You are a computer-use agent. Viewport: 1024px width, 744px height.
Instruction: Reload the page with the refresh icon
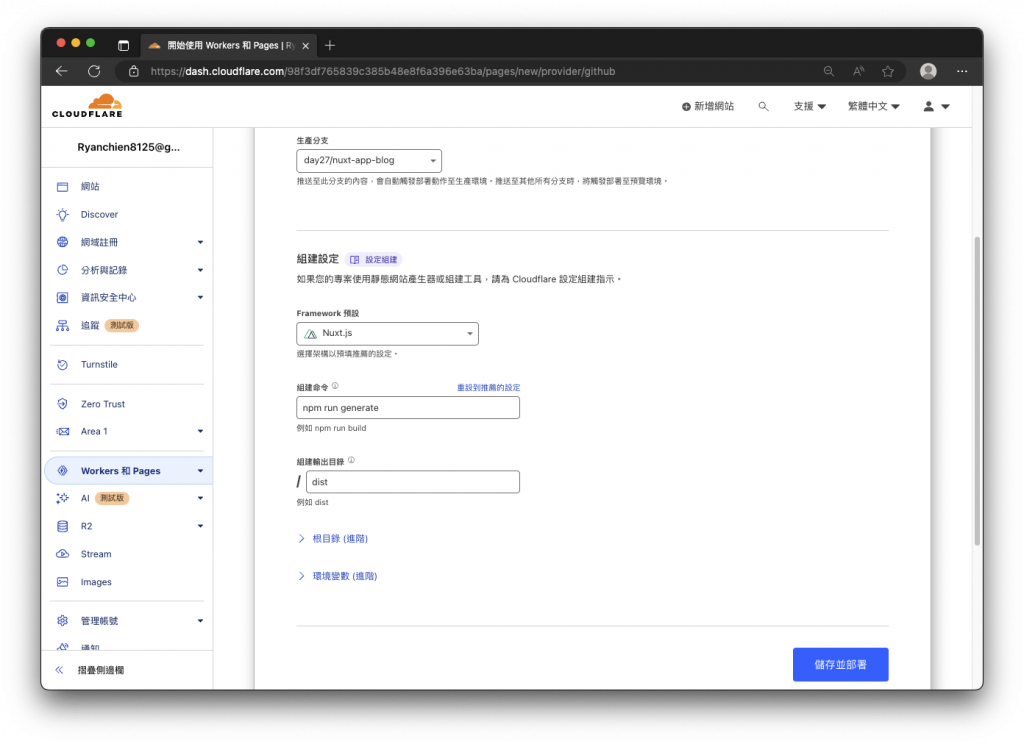pos(94,71)
